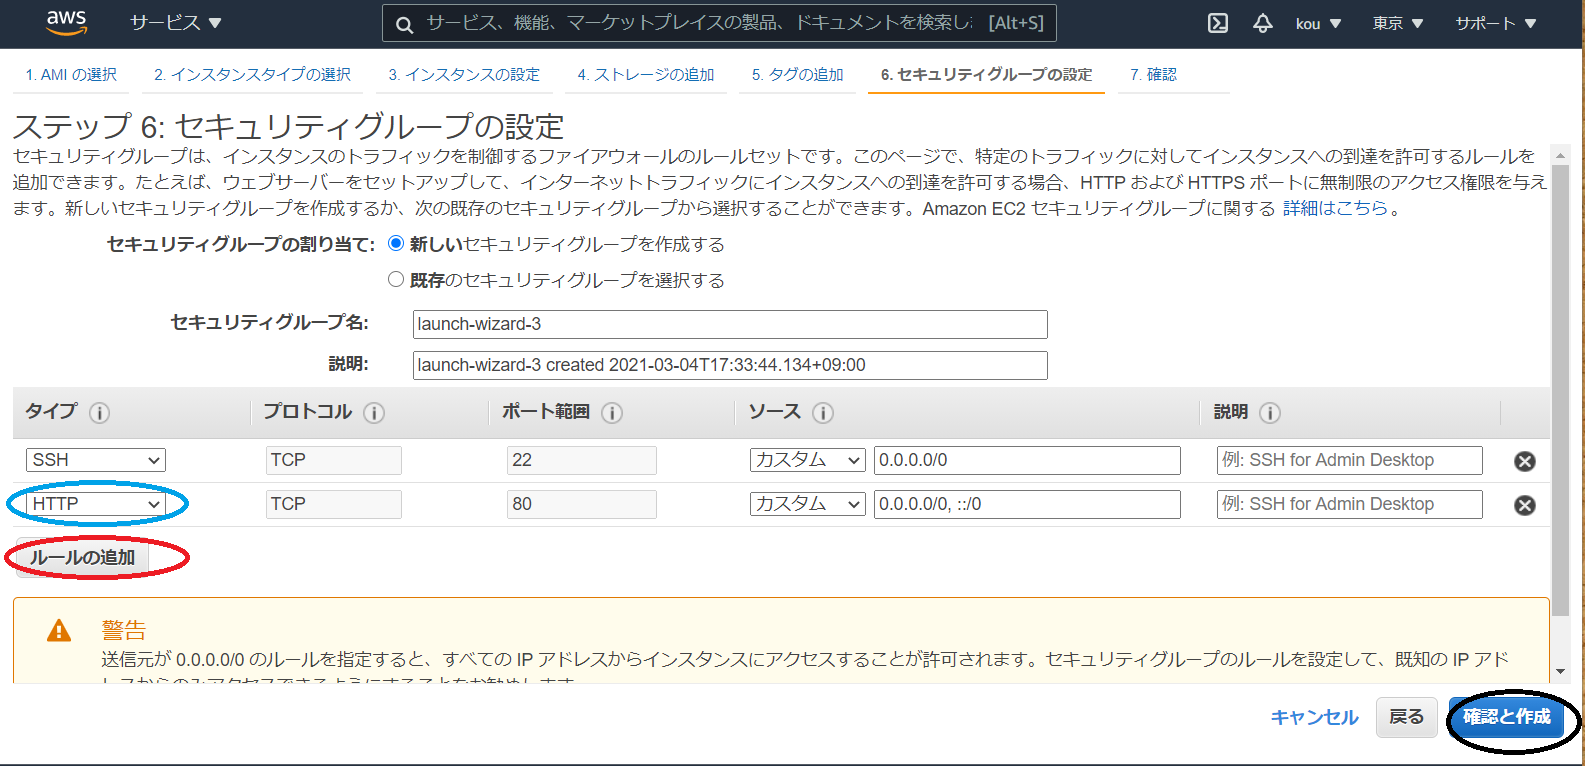The height and width of the screenshot is (766, 1585).
Task: Go to step 2. インスタンスタイプの選択
Action: (x=252, y=75)
